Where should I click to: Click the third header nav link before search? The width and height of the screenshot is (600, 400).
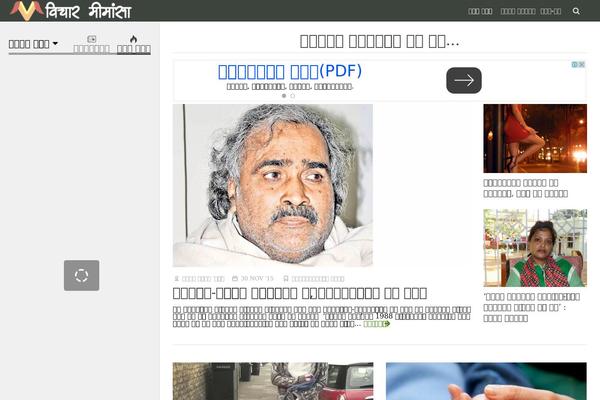(551, 11)
